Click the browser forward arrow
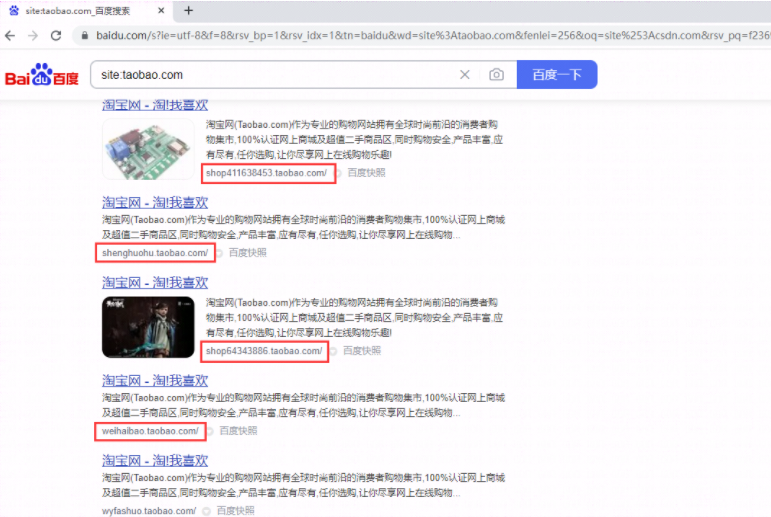The height and width of the screenshot is (517, 771). click(x=33, y=35)
